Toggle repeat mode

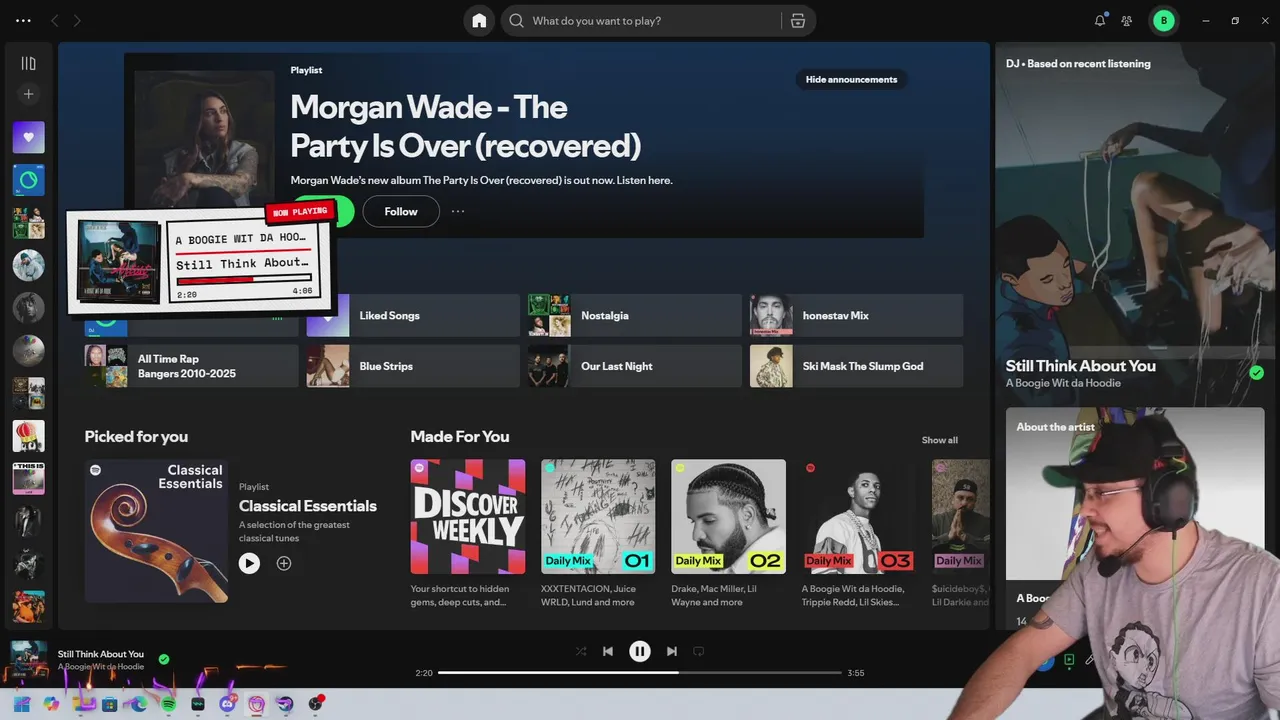coord(699,651)
